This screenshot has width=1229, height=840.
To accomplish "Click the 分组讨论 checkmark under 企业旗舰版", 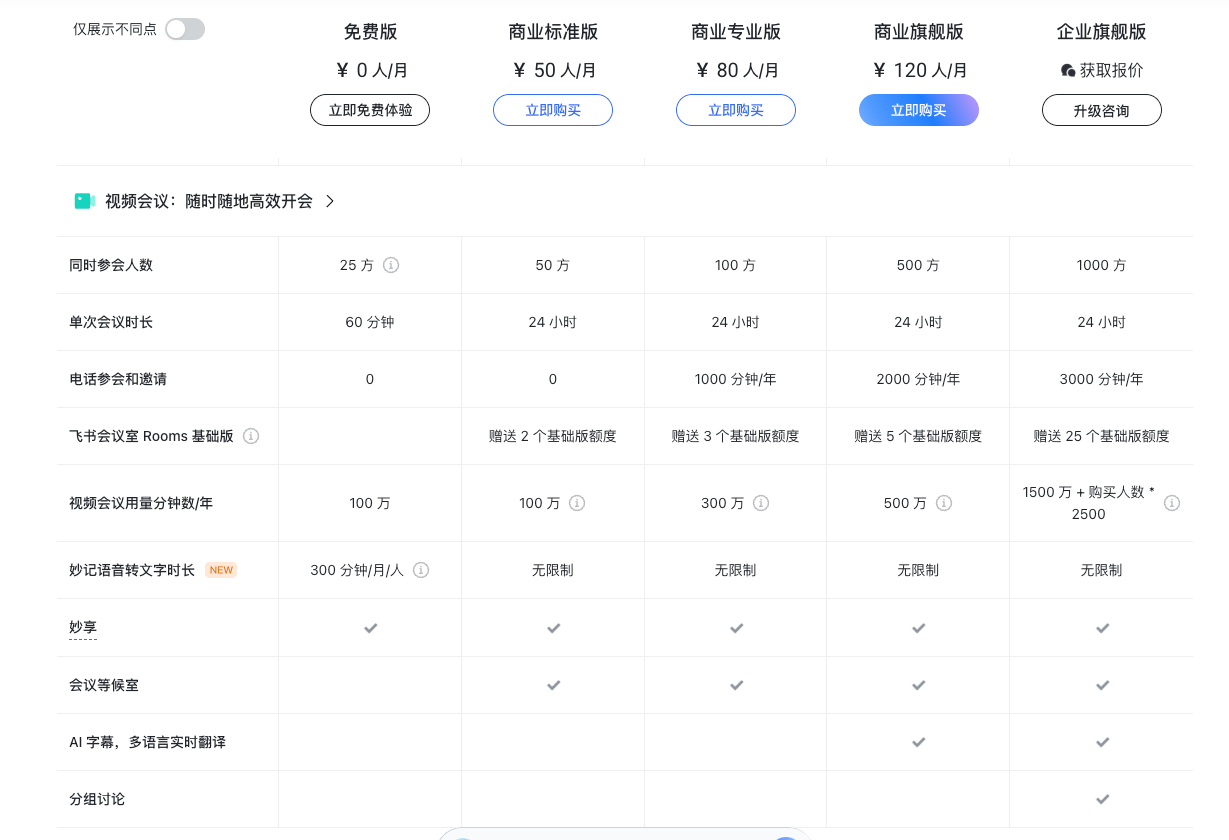I will click(x=1102, y=799).
